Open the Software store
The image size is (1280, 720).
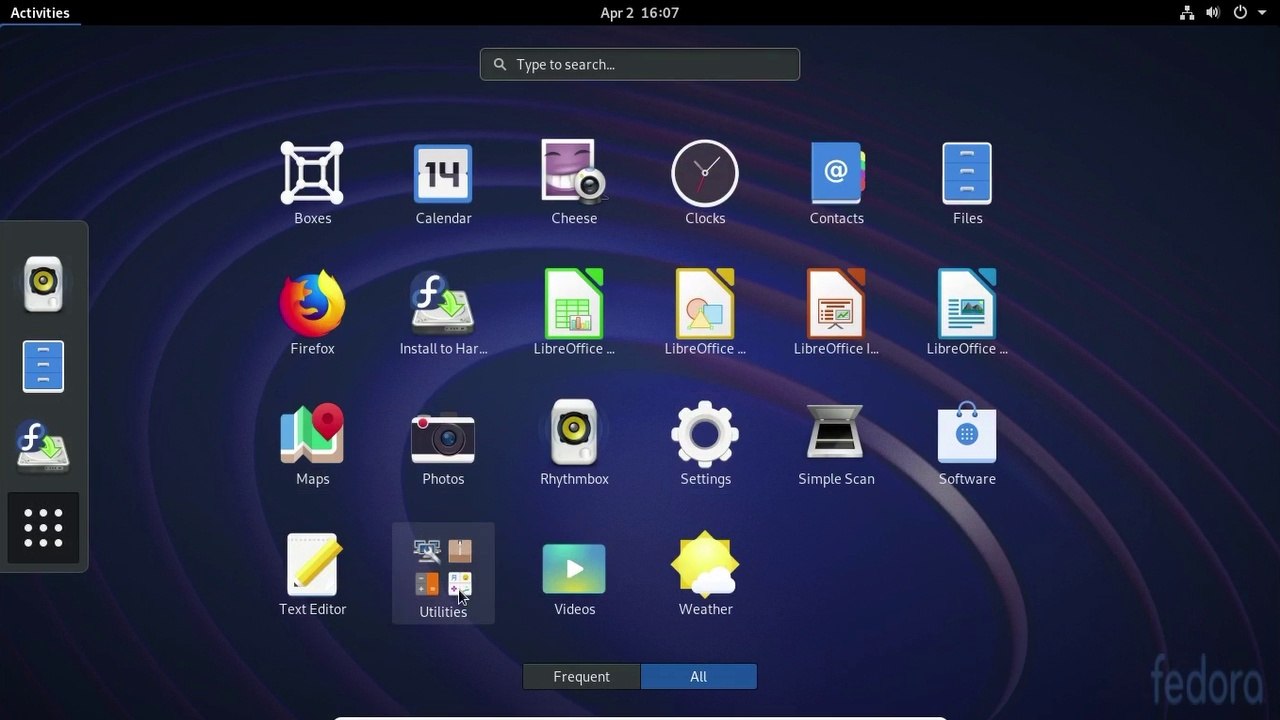click(x=967, y=433)
